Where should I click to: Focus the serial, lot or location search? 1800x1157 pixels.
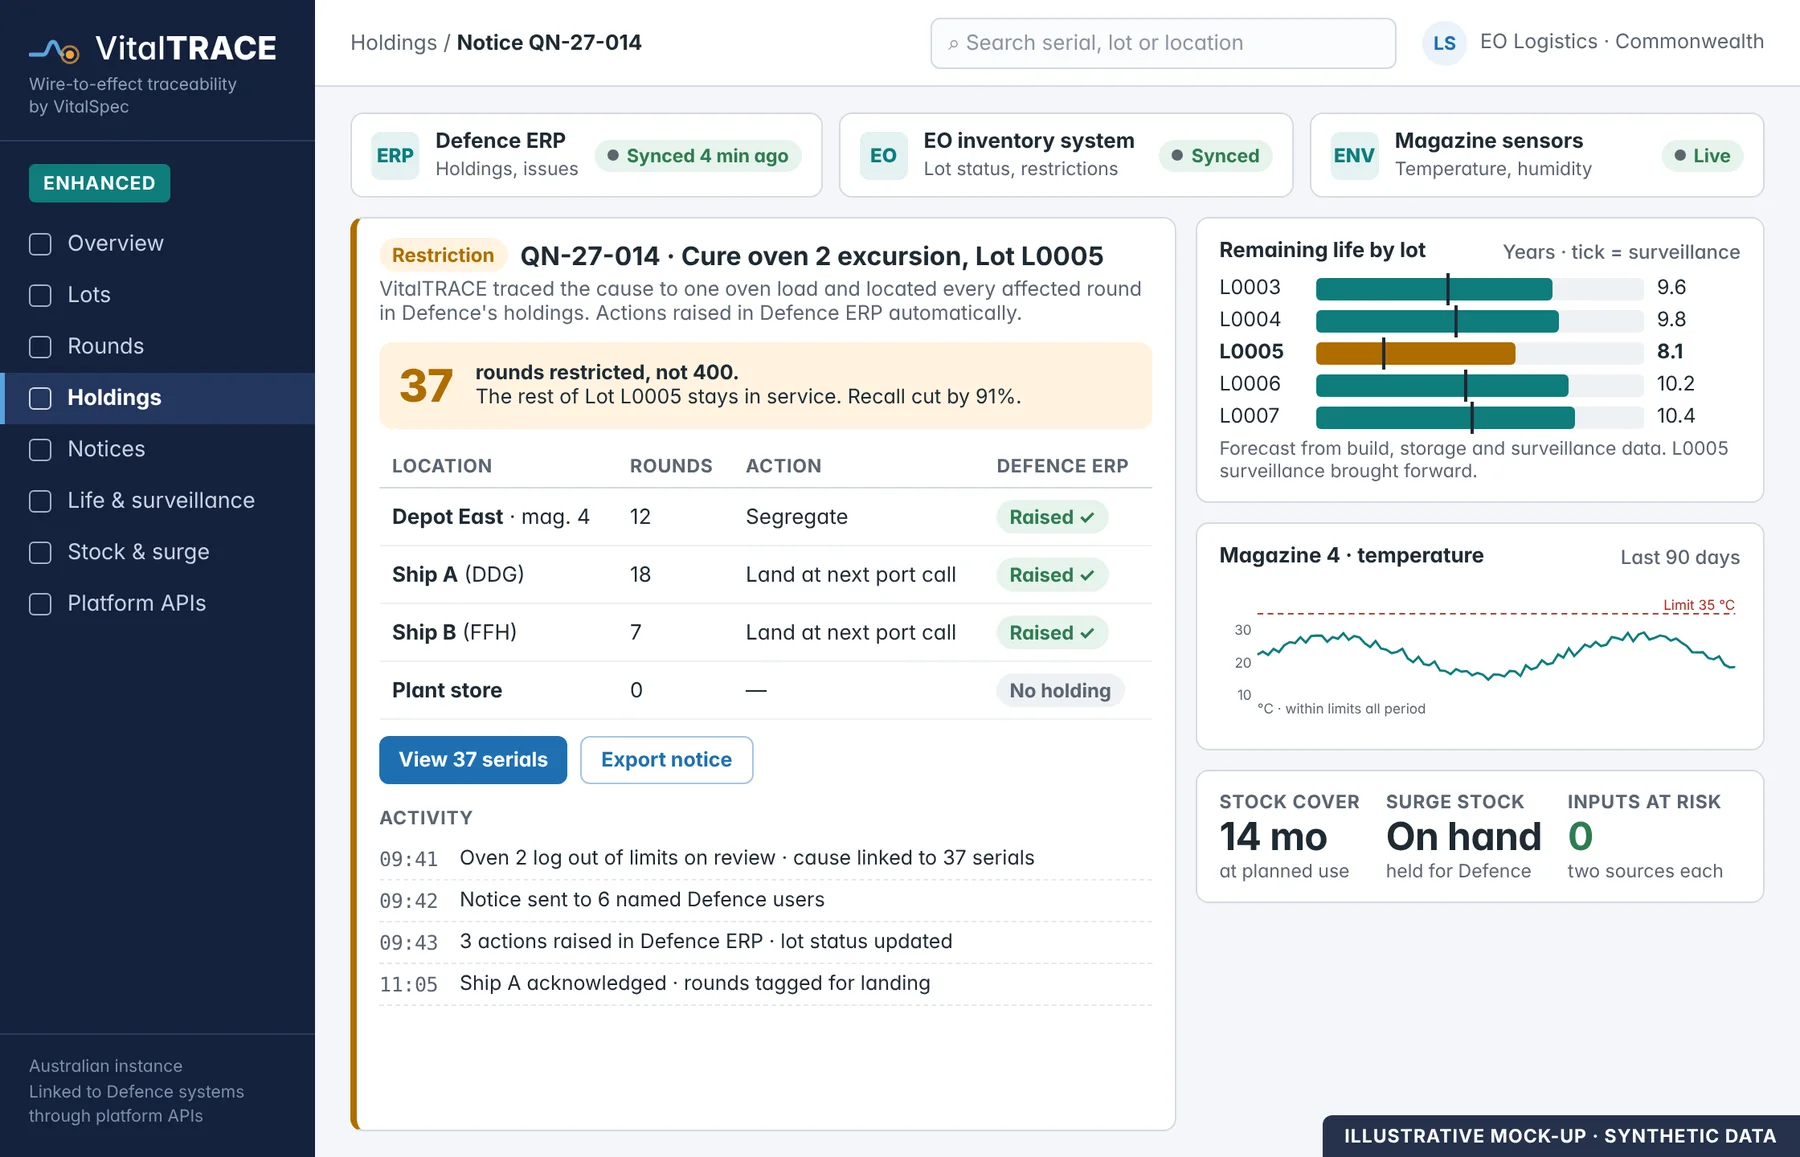(x=1163, y=43)
